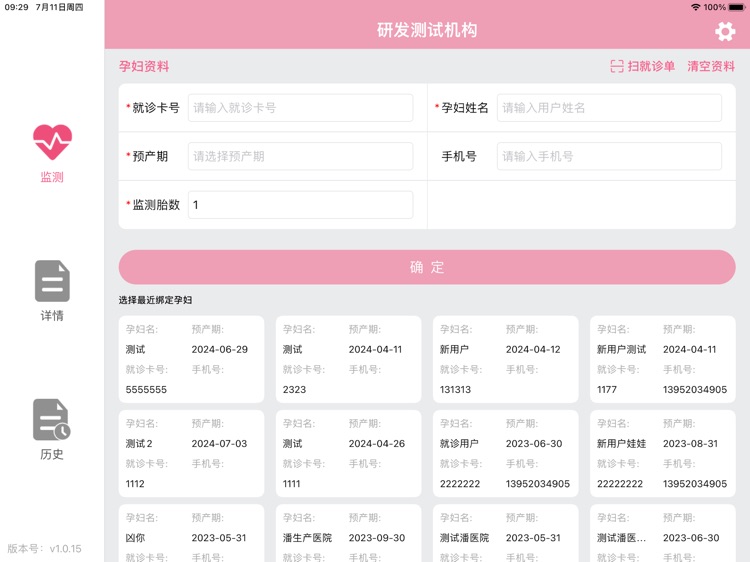This screenshot has width=750, height=562.
Task: Switch to the 监测 tab label
Action: 52,177
